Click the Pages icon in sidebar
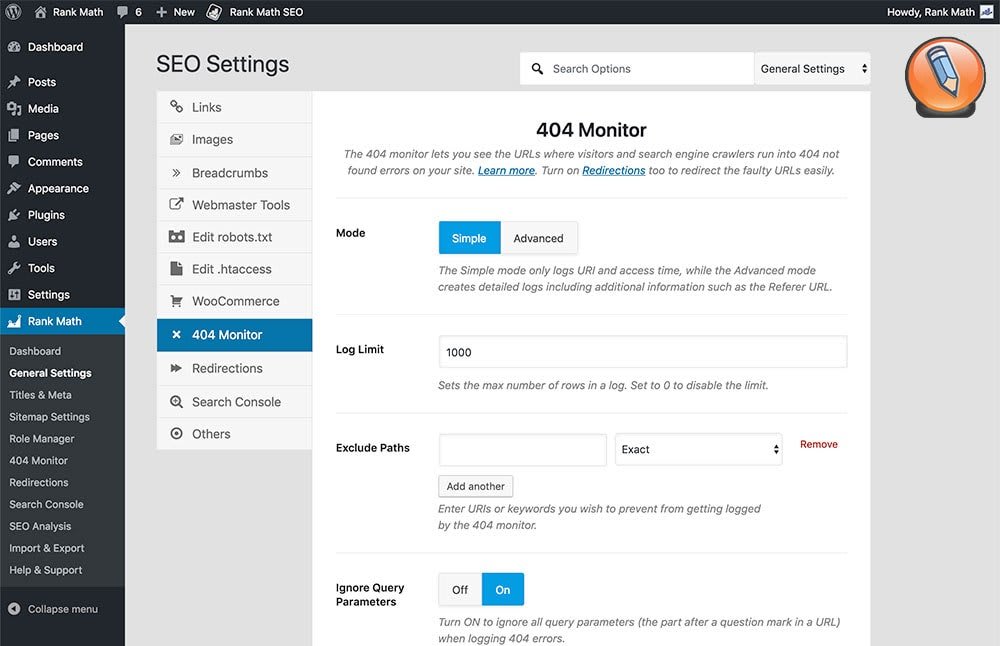 tap(14, 135)
